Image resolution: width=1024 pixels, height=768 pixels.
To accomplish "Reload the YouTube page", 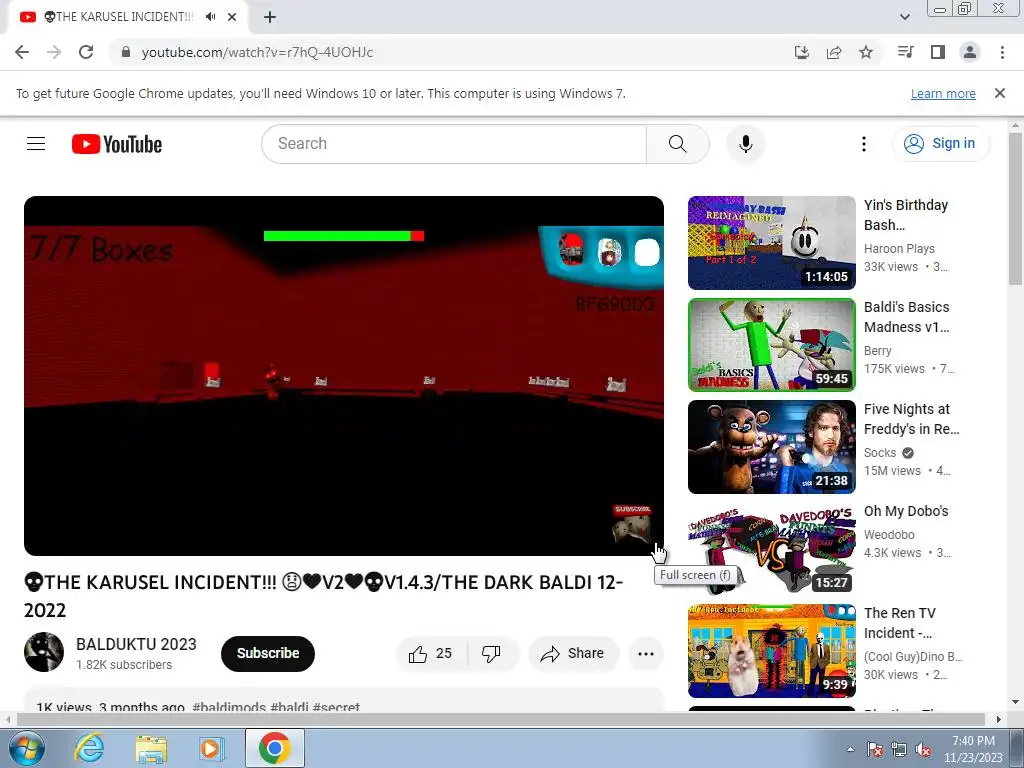I will click(x=86, y=52).
